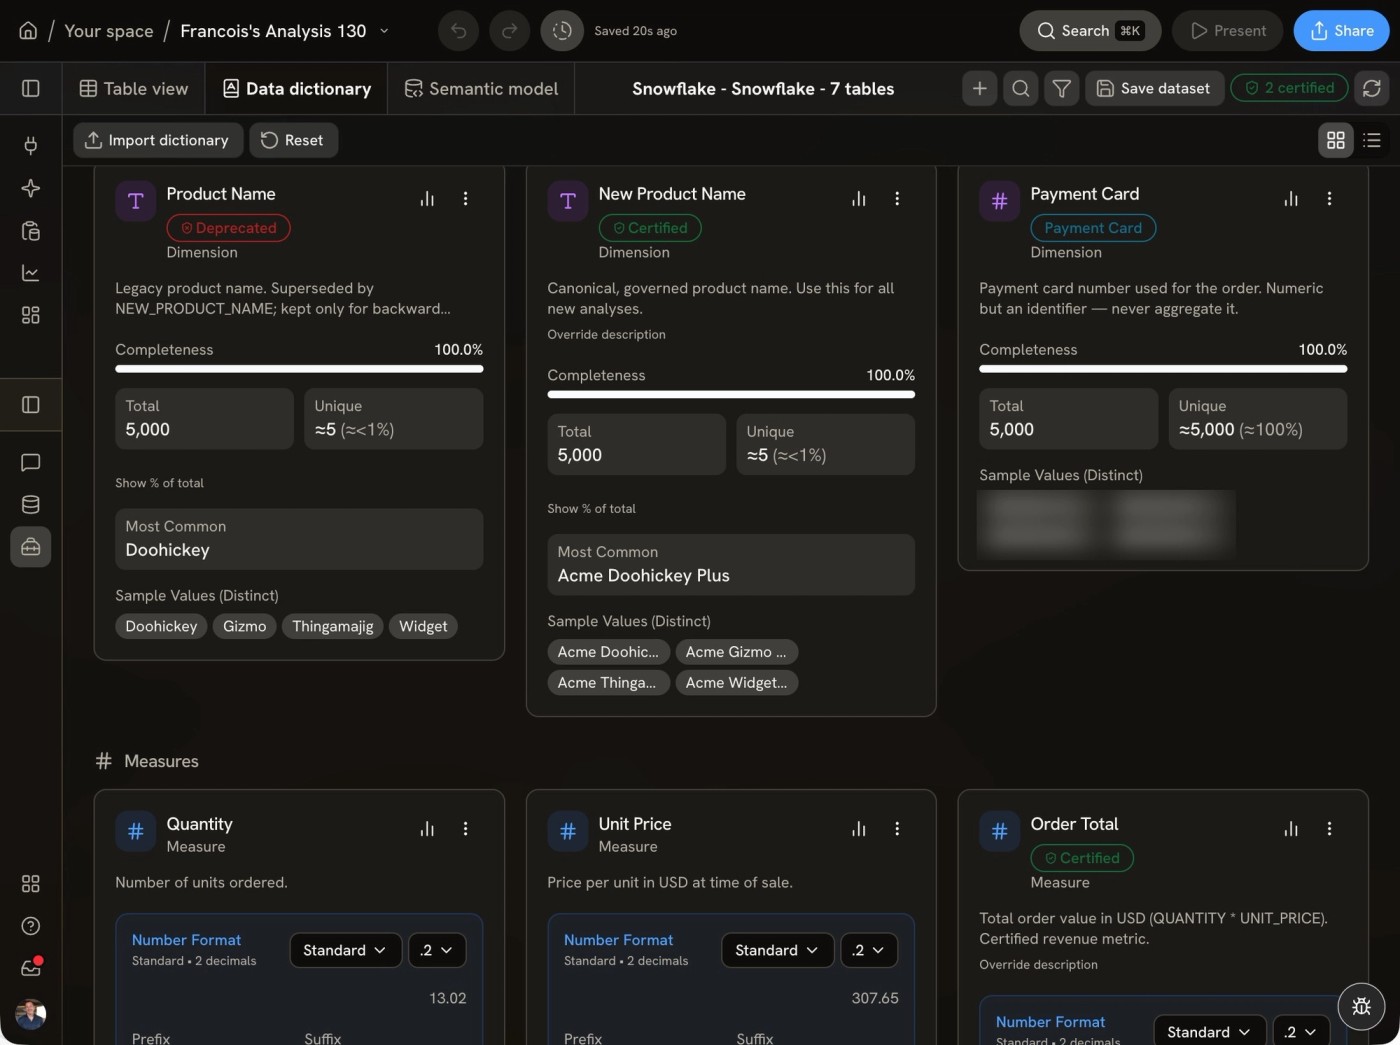Viewport: 1400px width, 1045px height.
Task: Open Quantity Standard number format dropdown
Action: pos(345,950)
